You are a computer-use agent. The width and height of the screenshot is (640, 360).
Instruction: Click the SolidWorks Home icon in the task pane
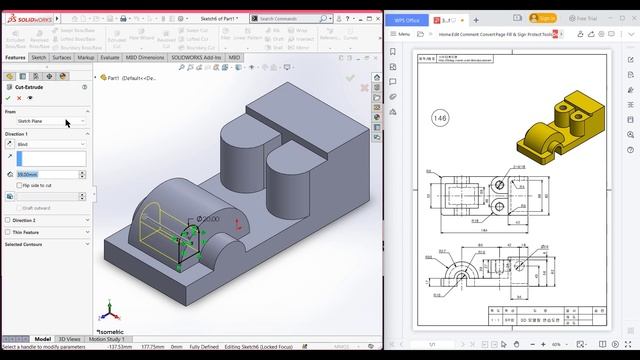click(377, 77)
